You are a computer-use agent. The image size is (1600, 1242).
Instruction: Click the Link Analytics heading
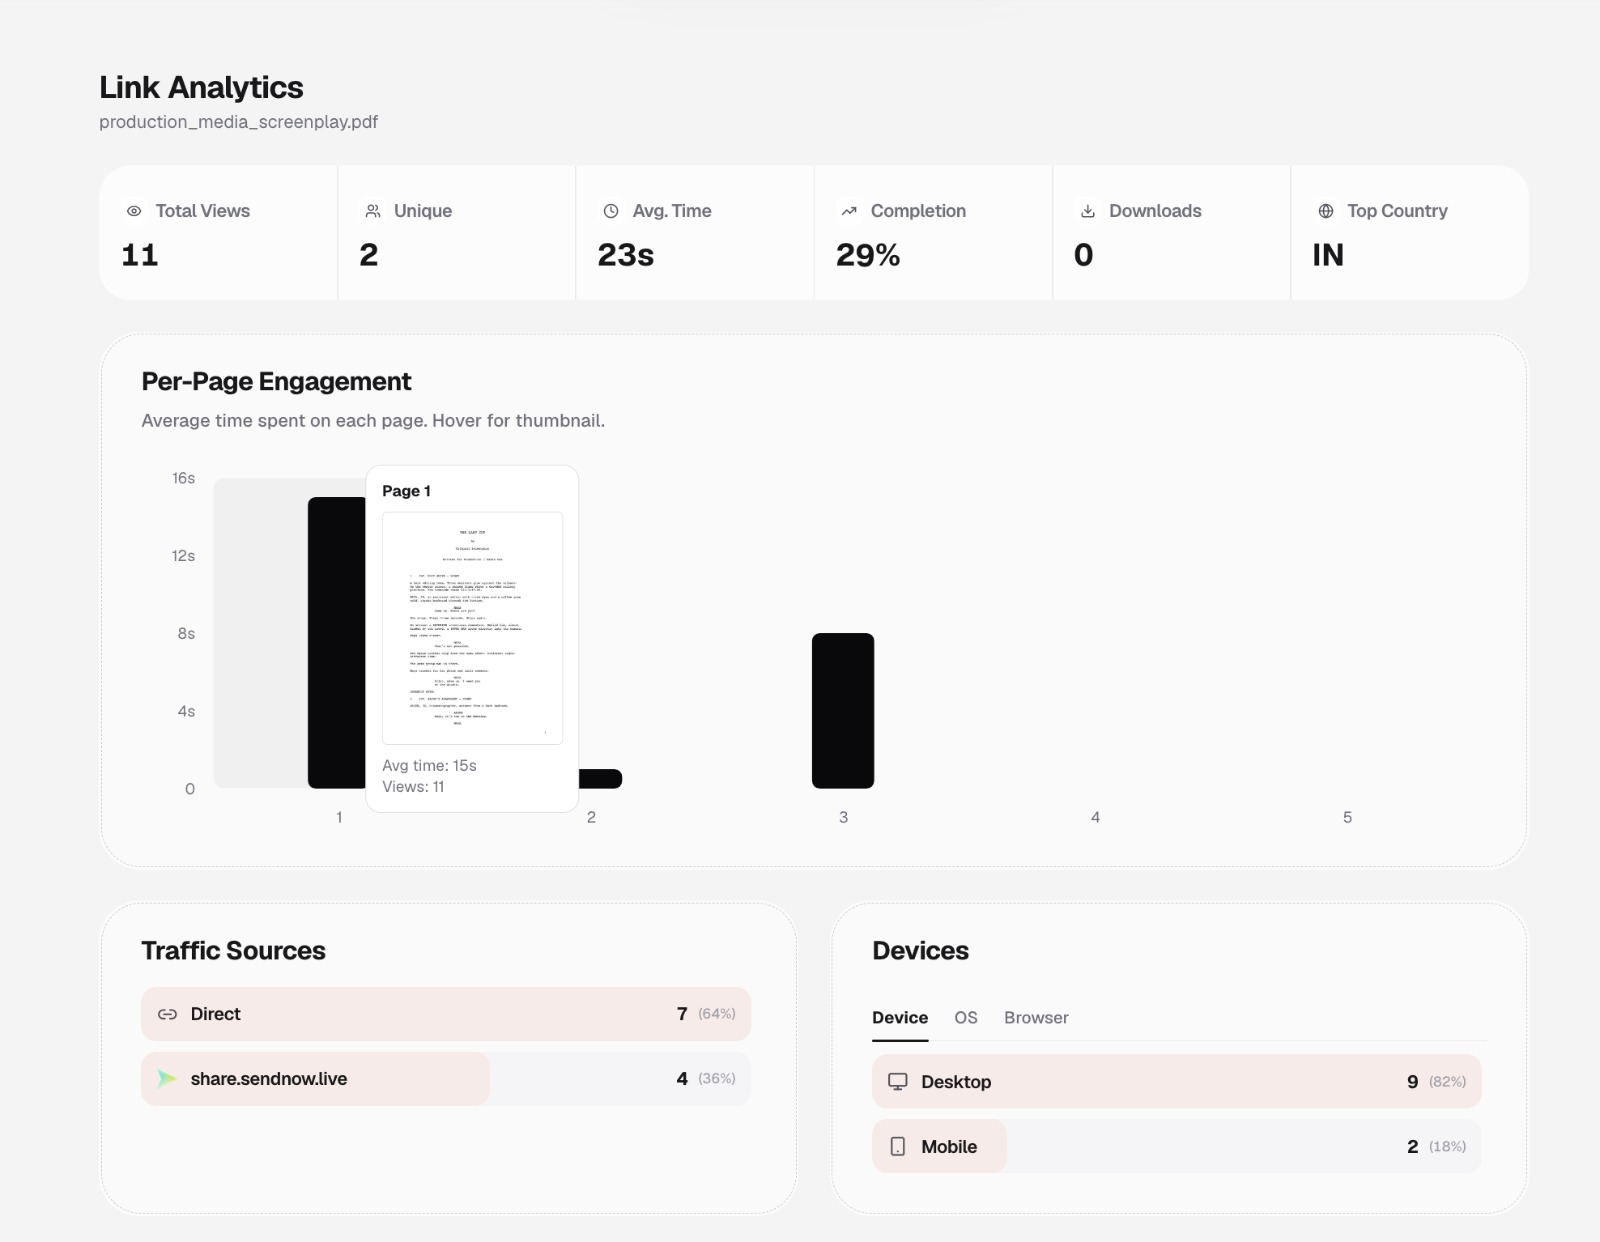tap(201, 88)
